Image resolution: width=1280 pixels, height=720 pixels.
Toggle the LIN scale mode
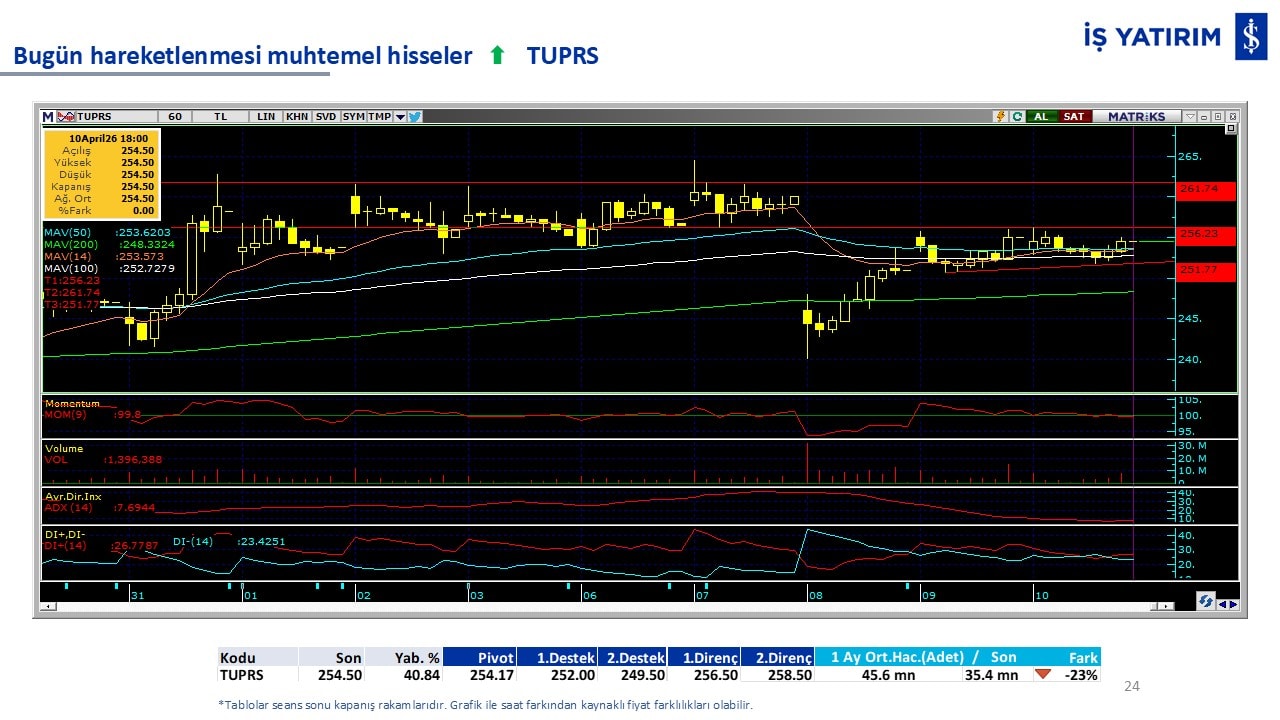tap(266, 116)
